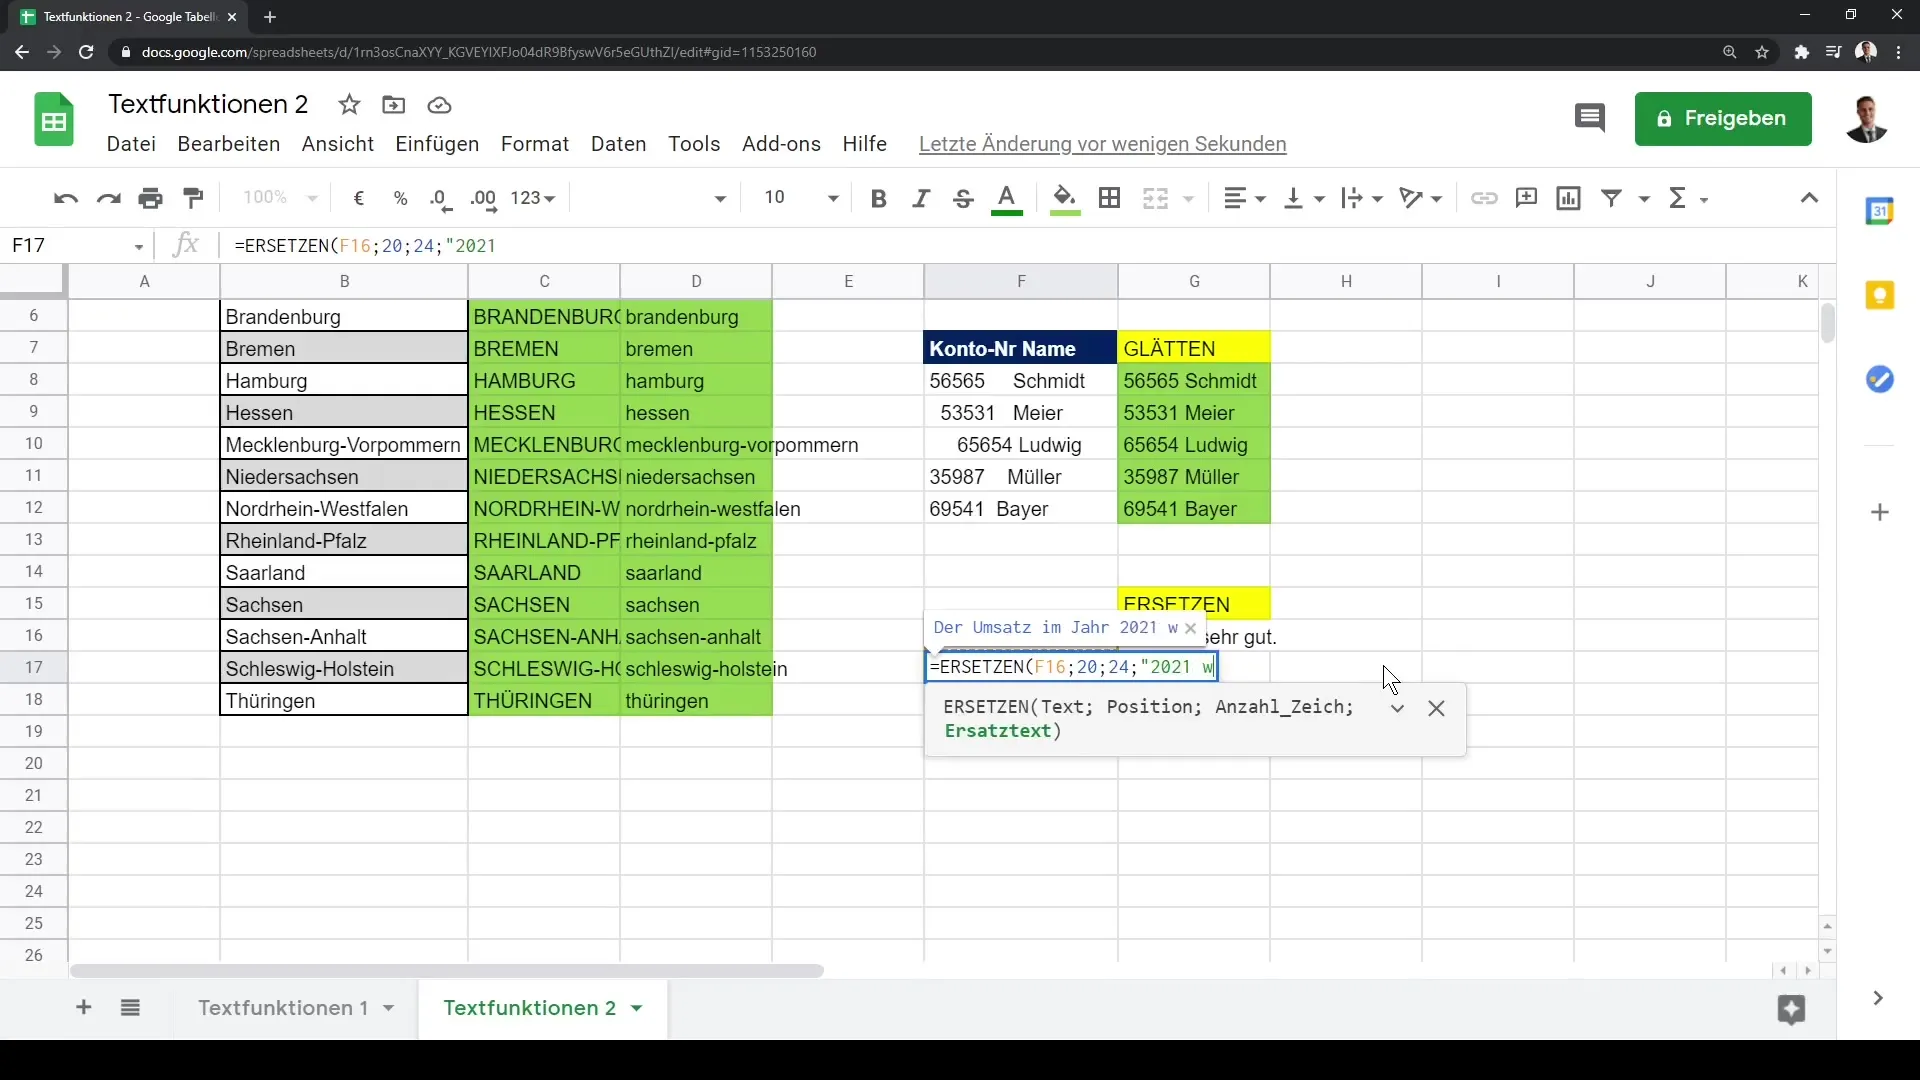Format as currency with euro icon

click(359, 198)
